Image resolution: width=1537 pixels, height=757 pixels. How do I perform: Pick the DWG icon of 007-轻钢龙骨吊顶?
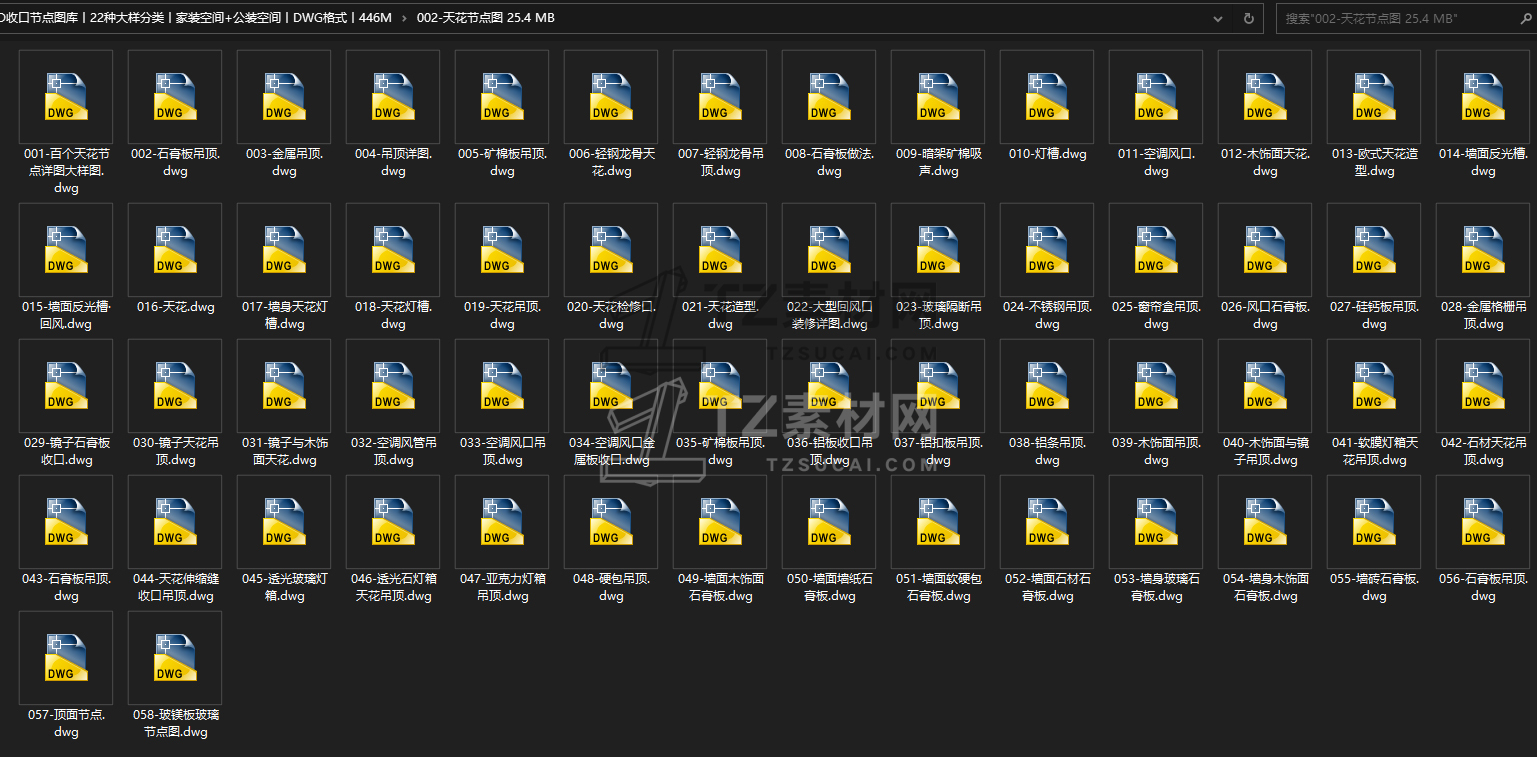coord(720,97)
